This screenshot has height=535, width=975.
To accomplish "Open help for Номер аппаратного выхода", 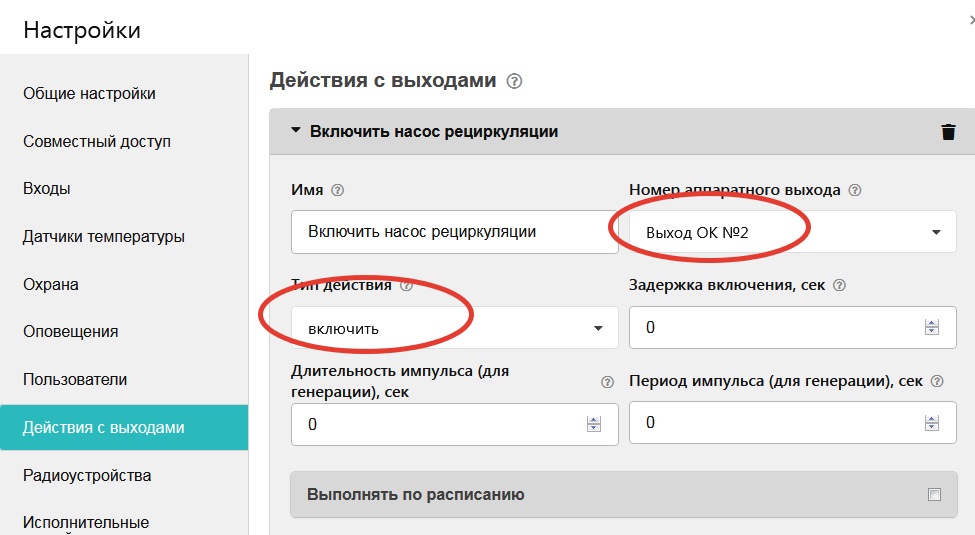I will click(x=855, y=190).
